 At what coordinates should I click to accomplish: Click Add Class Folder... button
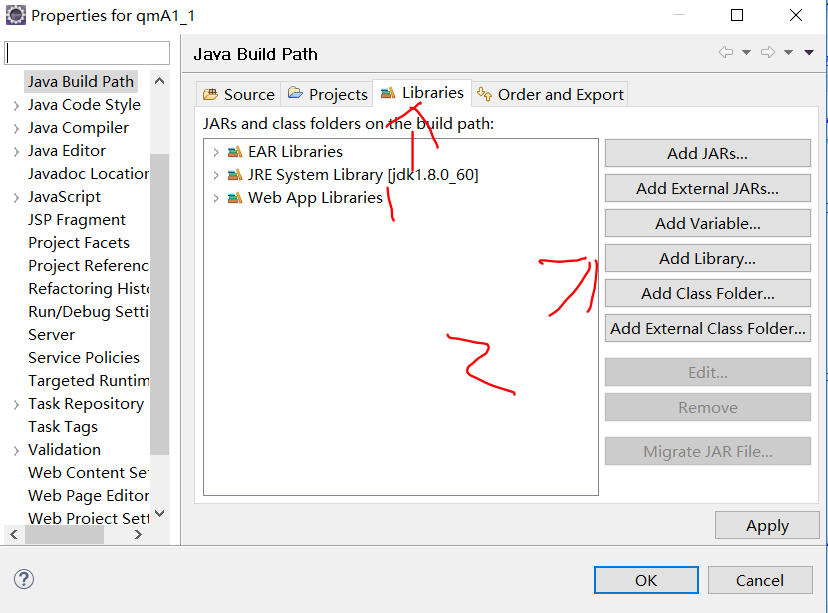click(x=708, y=293)
